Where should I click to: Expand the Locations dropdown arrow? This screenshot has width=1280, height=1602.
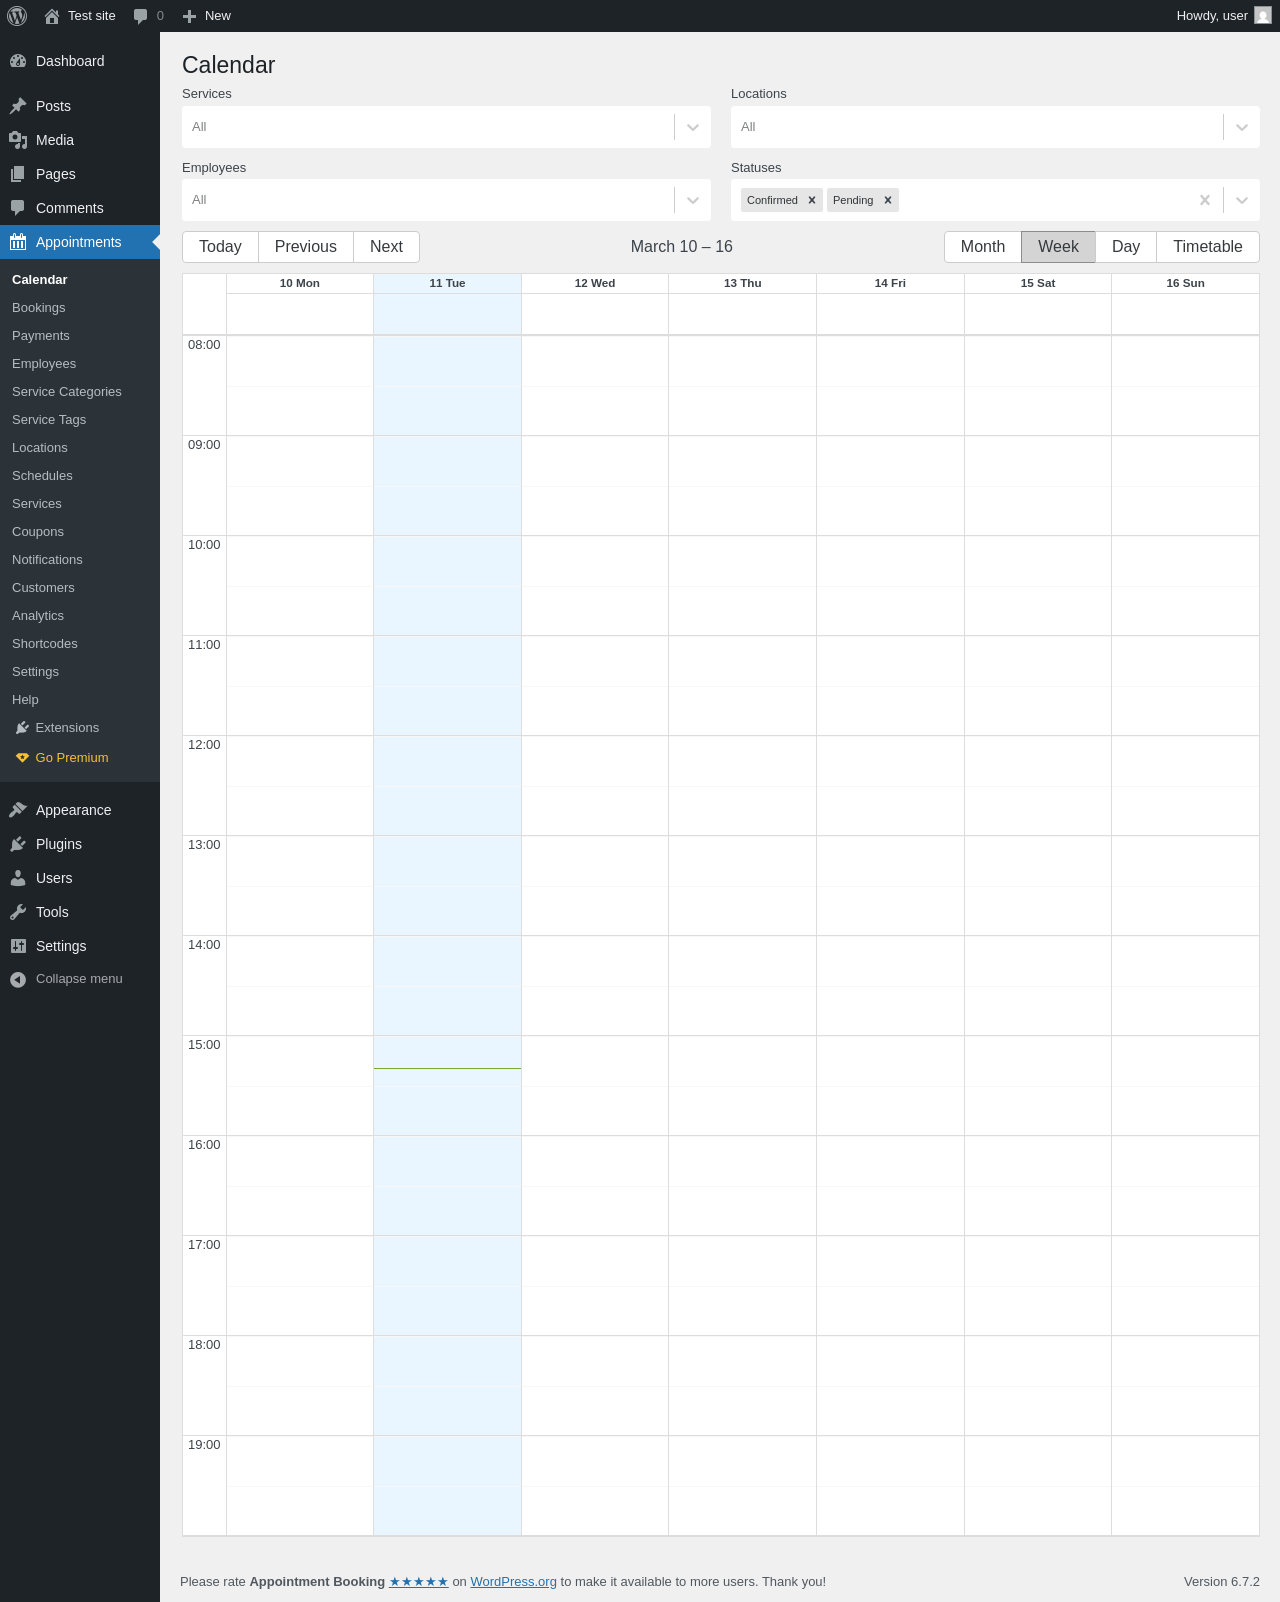pyautogui.click(x=1242, y=127)
